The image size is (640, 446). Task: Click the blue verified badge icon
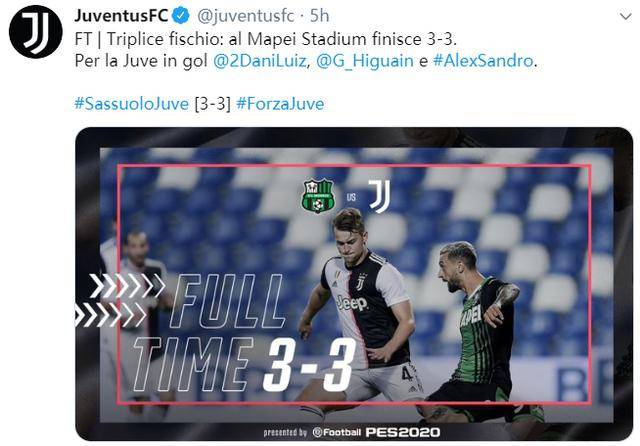tap(181, 16)
